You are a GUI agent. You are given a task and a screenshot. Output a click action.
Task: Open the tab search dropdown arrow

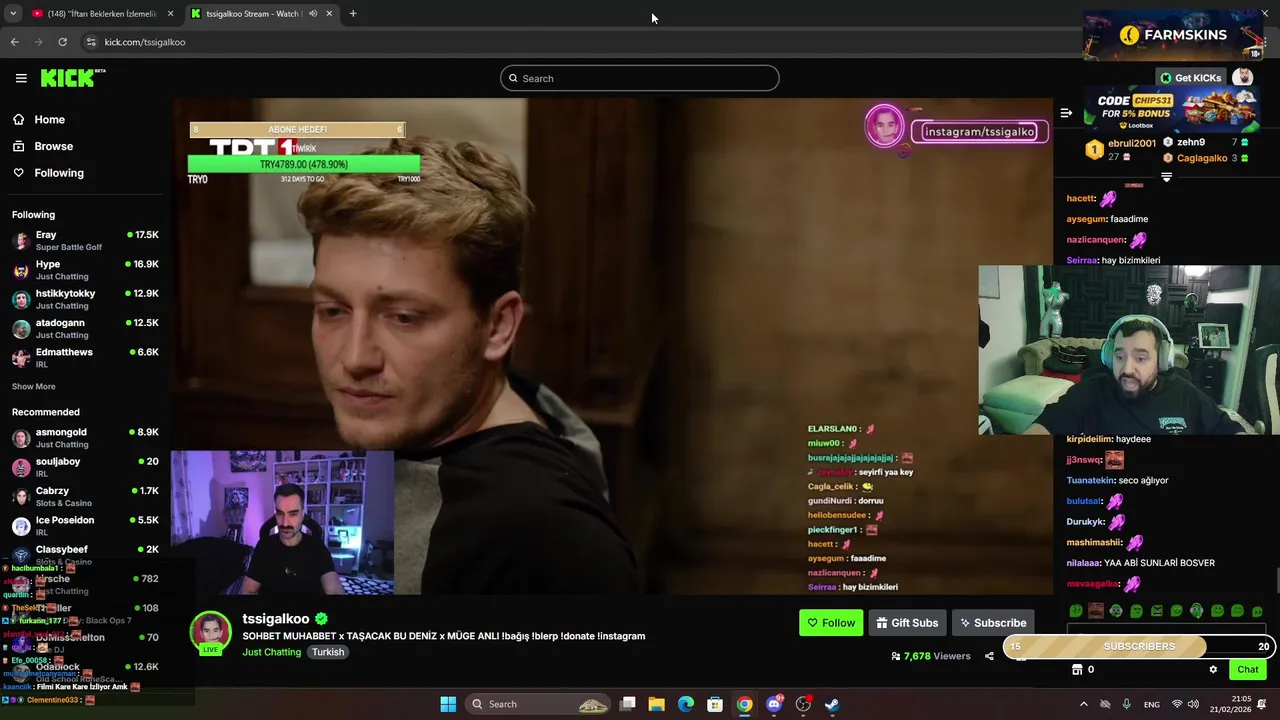(13, 14)
